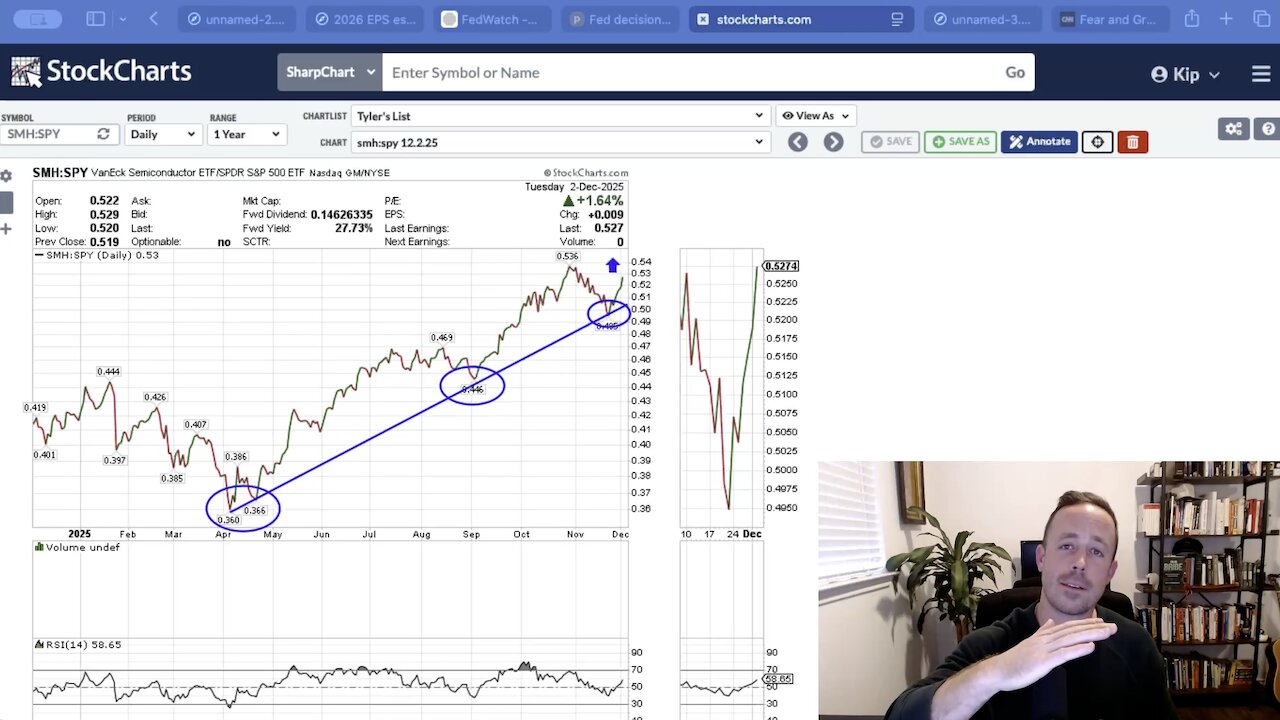1280x720 pixels.
Task: Click the webcam video overlay of presenter
Action: [1049, 590]
